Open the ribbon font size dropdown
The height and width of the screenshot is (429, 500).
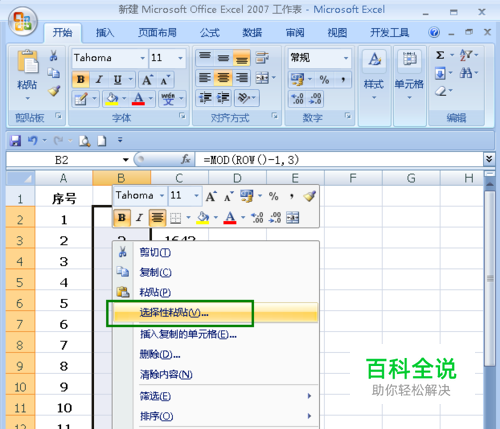point(180,58)
